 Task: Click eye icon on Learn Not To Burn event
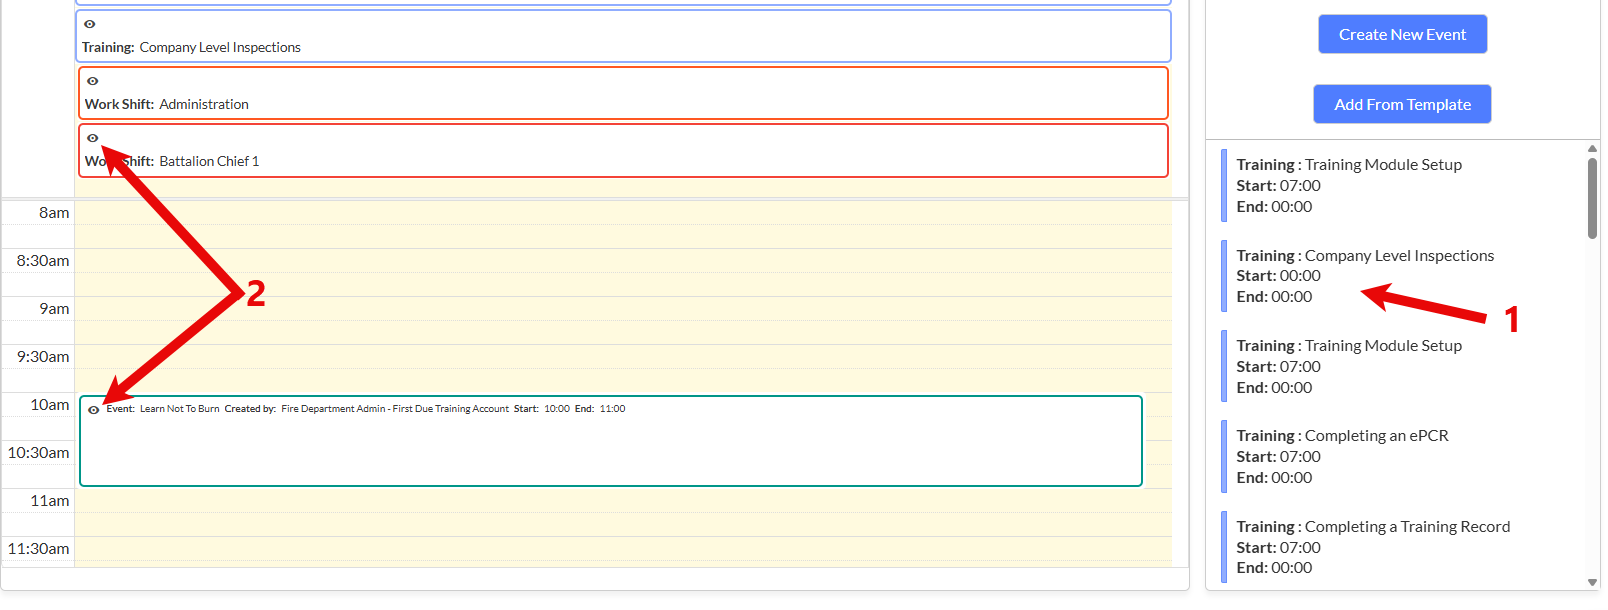(x=94, y=410)
